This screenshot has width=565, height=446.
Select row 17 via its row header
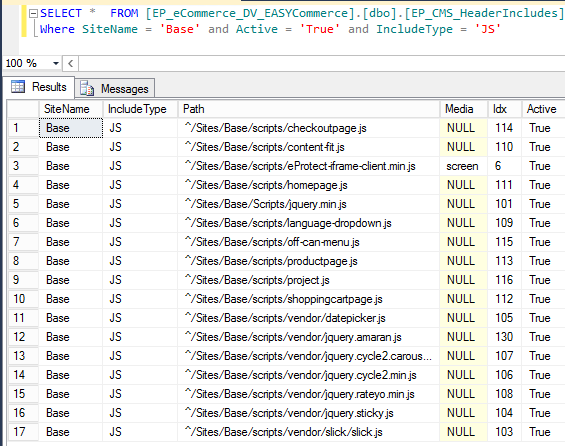(23, 432)
